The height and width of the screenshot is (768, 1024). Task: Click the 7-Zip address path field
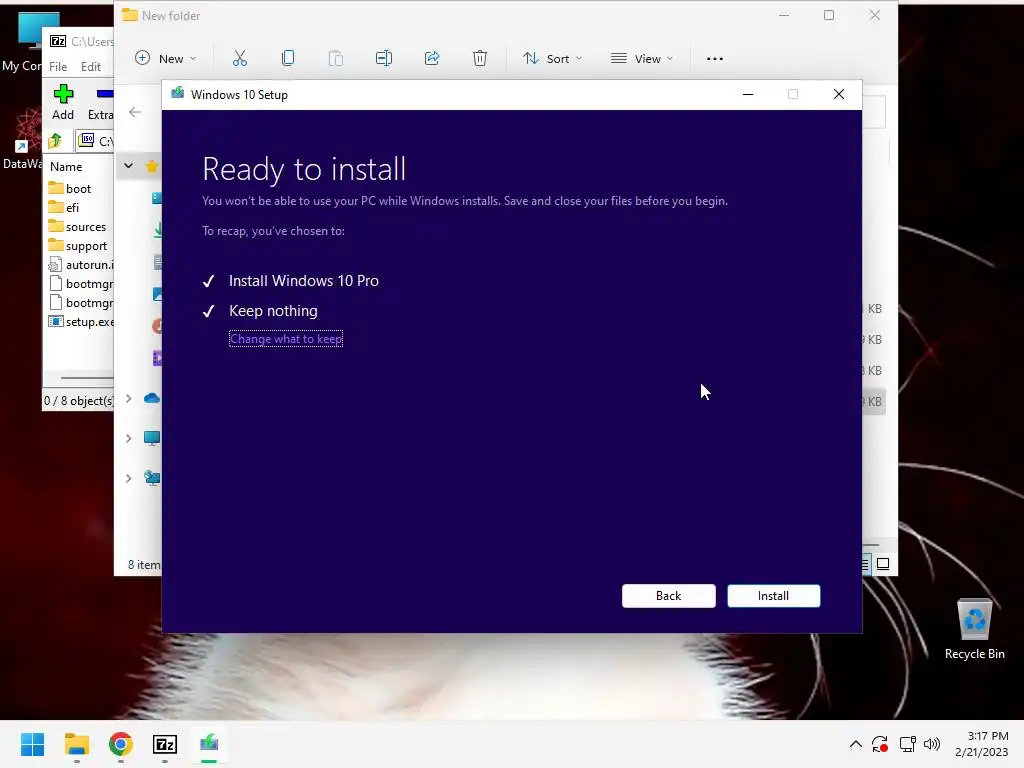[x=95, y=140]
